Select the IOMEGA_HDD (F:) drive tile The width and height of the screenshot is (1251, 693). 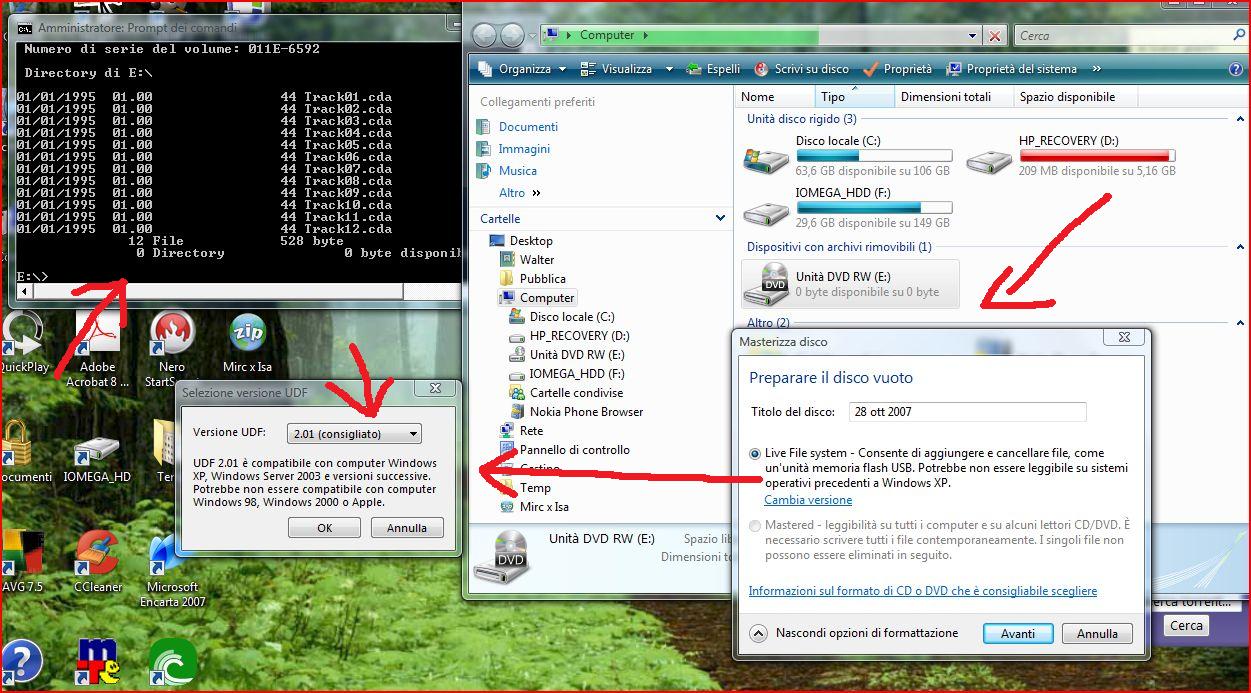pyautogui.click(x=848, y=207)
